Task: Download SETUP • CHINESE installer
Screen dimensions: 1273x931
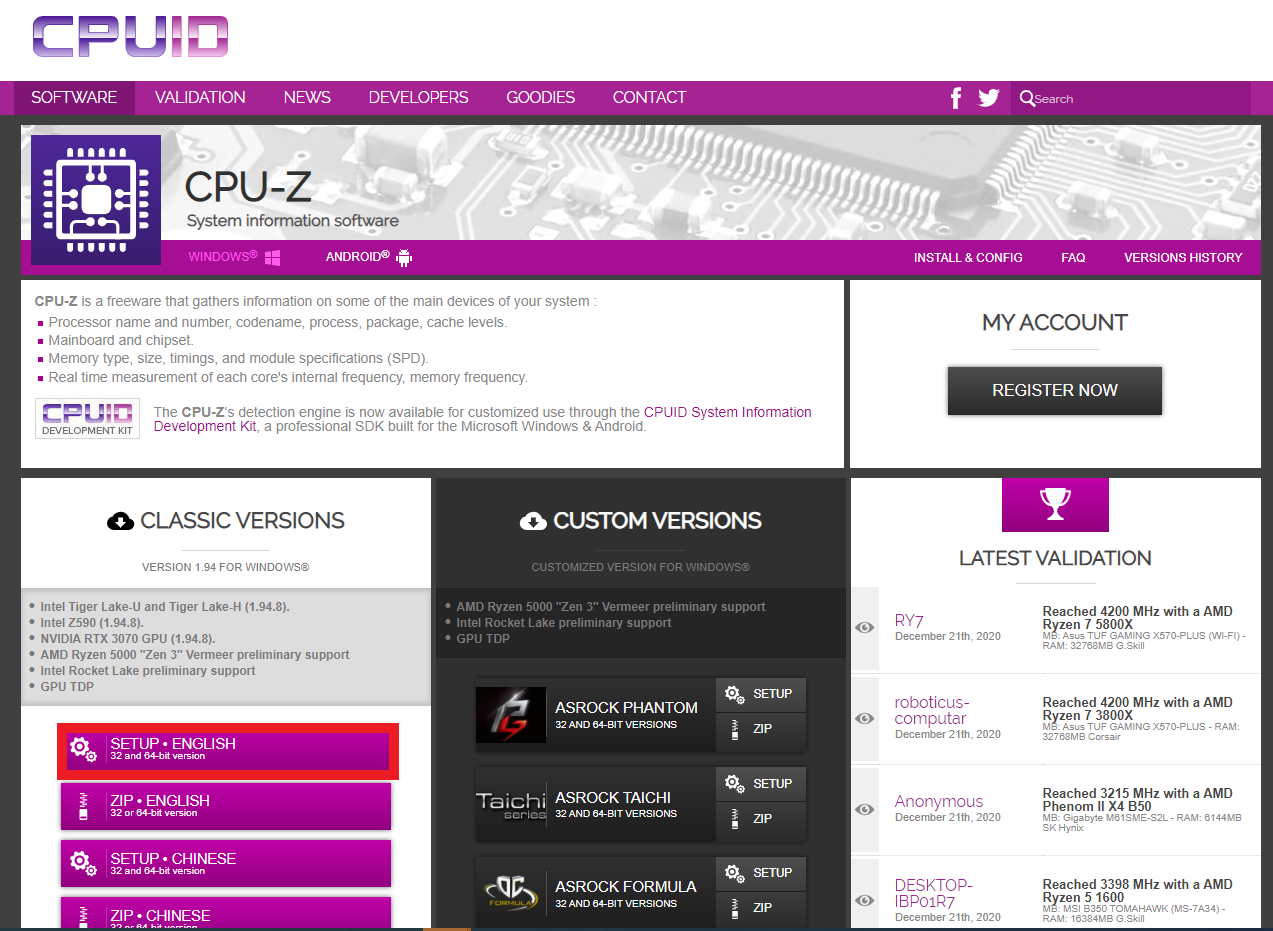Action: [x=226, y=863]
